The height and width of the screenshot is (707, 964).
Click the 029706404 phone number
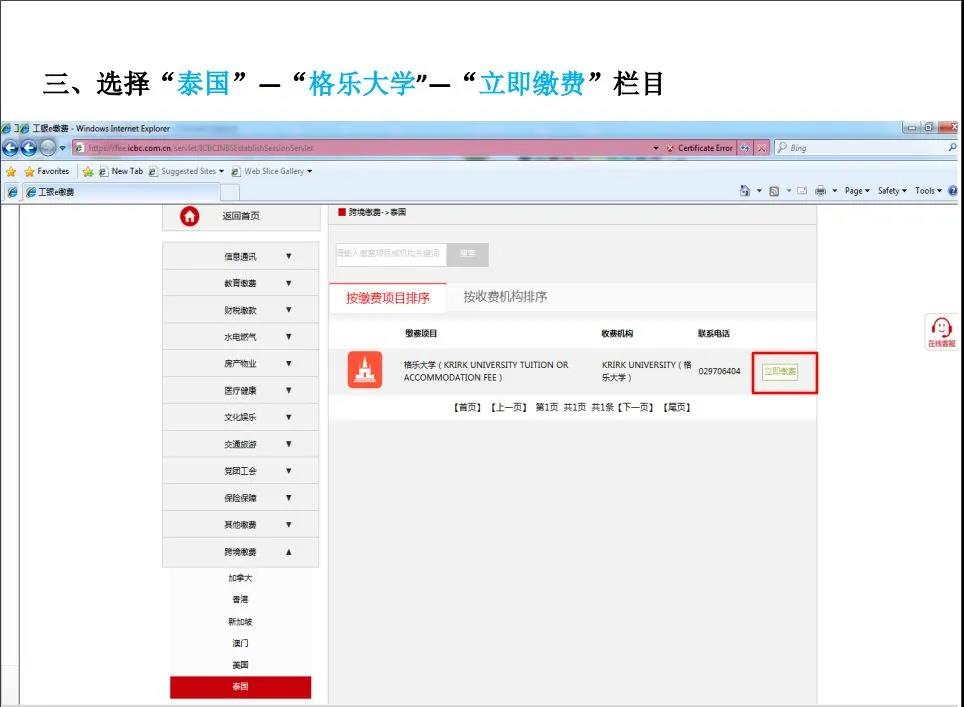pos(719,371)
